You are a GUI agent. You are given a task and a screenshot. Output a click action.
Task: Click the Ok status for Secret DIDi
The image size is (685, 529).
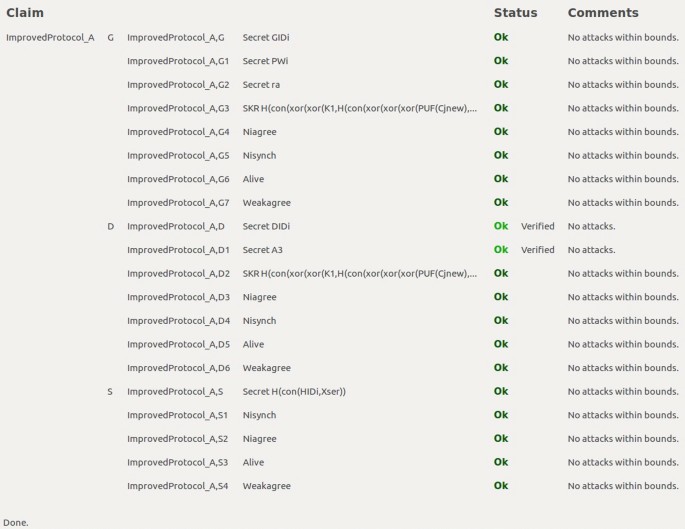pos(501,226)
